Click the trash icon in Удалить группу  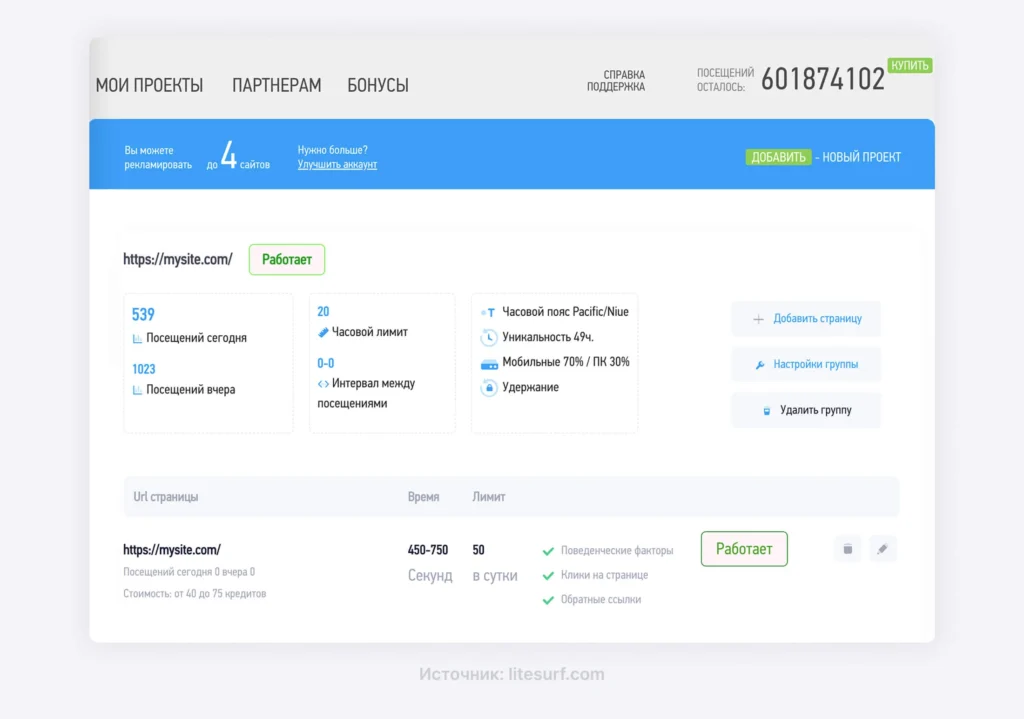coord(767,411)
